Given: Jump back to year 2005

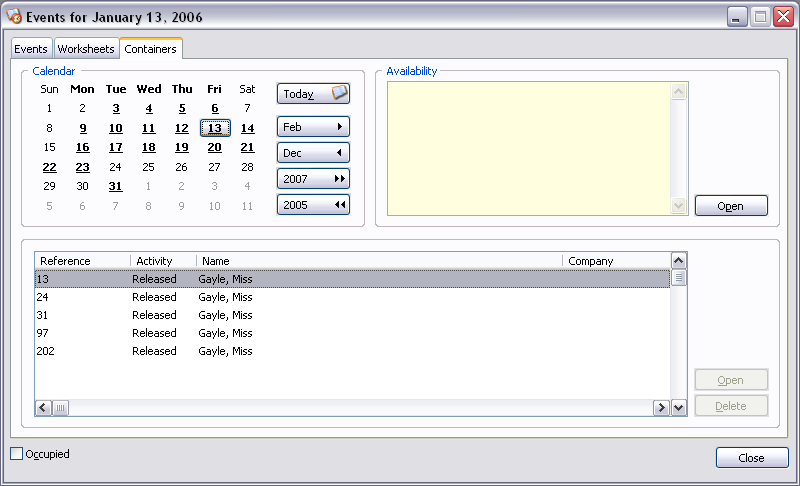Looking at the screenshot, I should pyautogui.click(x=313, y=205).
